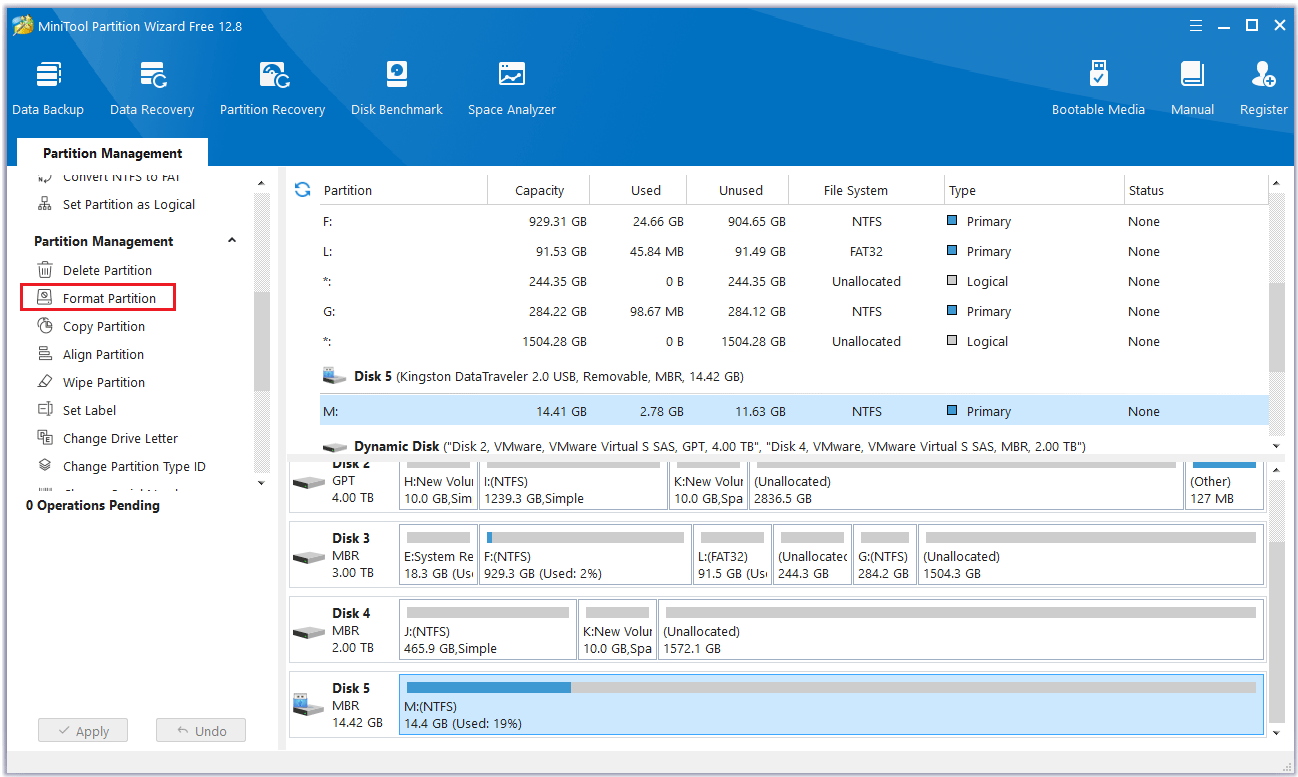1298x777 pixels.
Task: Click the Undo button
Action: [x=201, y=731]
